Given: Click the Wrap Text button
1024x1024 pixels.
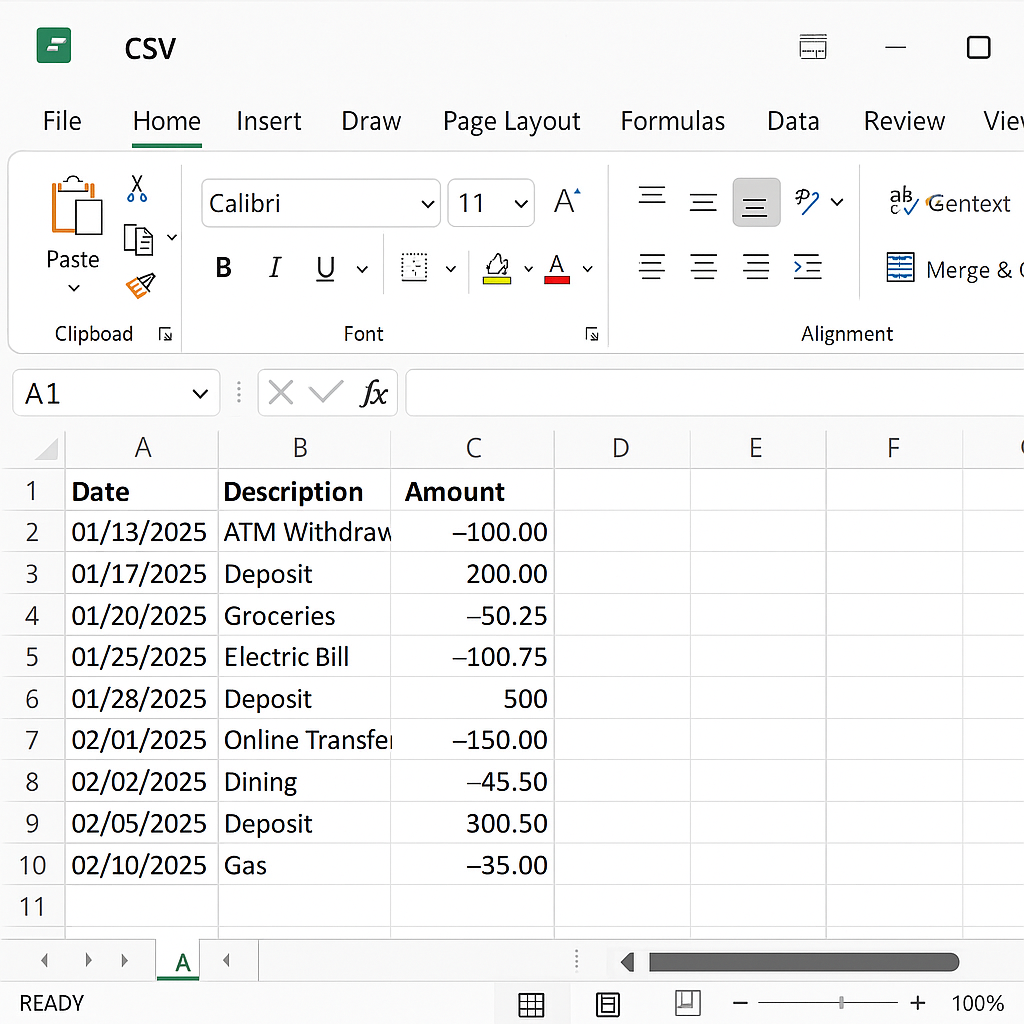Looking at the screenshot, I should [950, 203].
